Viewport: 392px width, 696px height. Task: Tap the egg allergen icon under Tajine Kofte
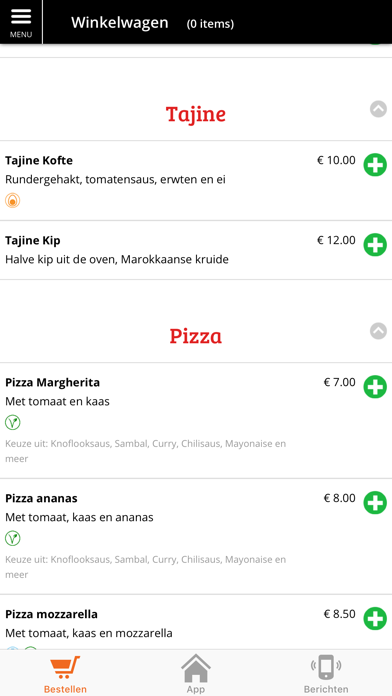pos(12,201)
